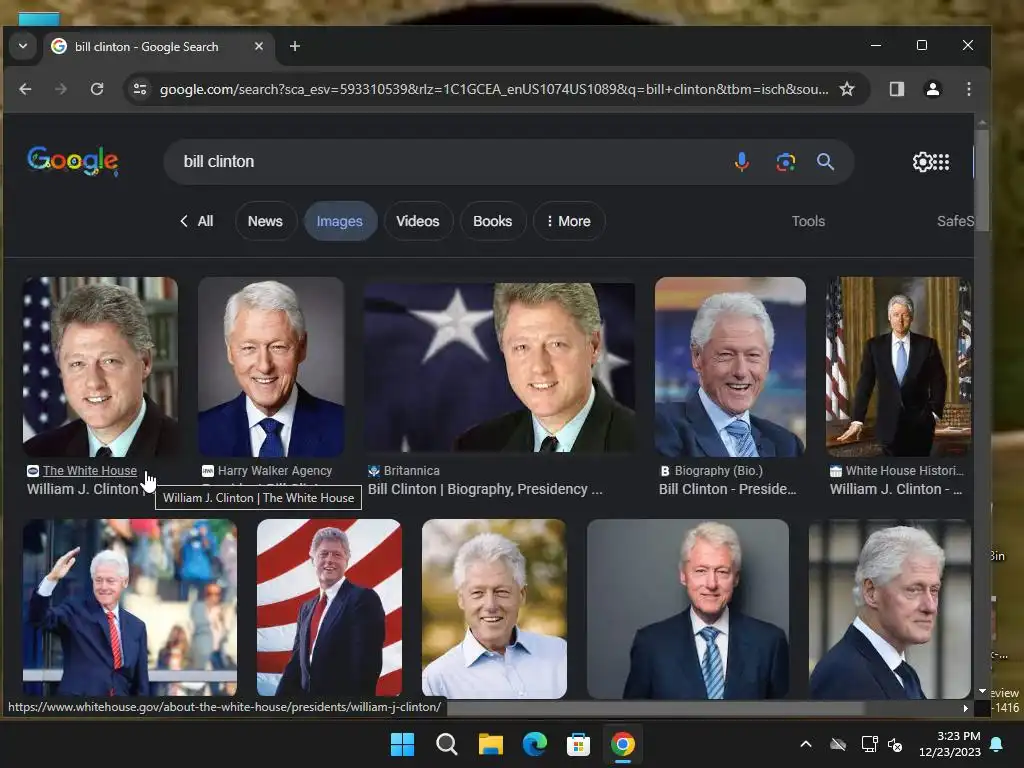Open the notifications bell
The width and height of the screenshot is (1024, 768).
[997, 744]
